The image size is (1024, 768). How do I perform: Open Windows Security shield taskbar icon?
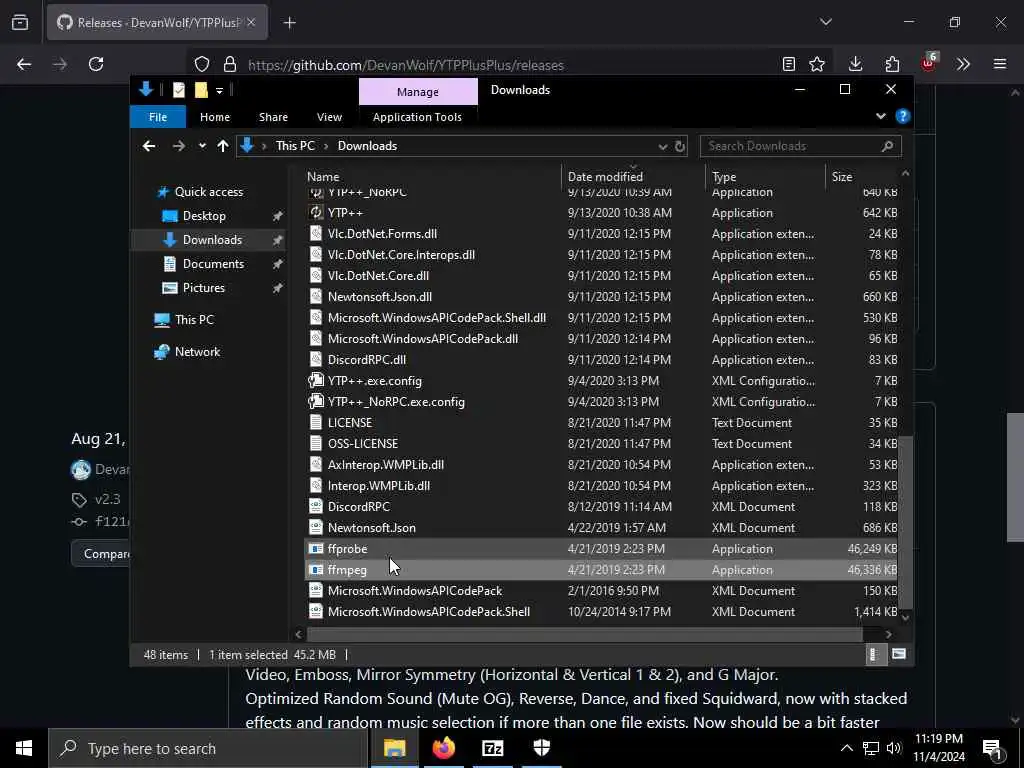pos(542,748)
